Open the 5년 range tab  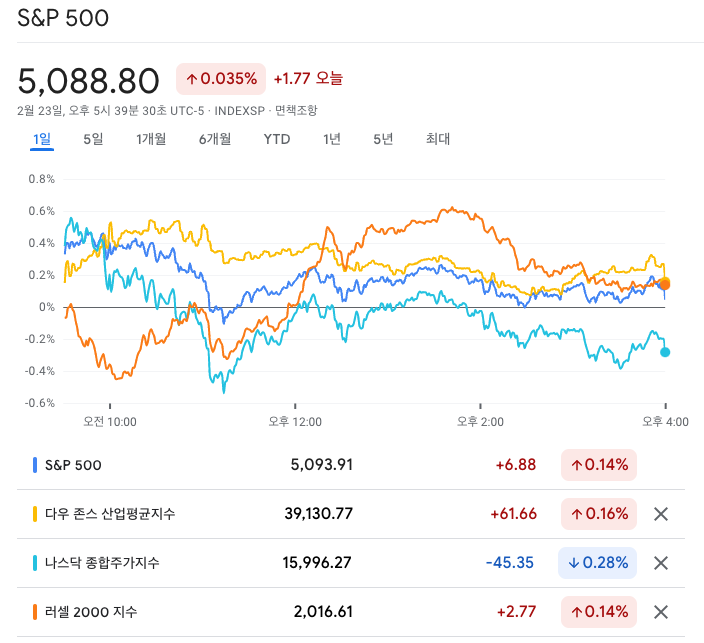coord(383,139)
